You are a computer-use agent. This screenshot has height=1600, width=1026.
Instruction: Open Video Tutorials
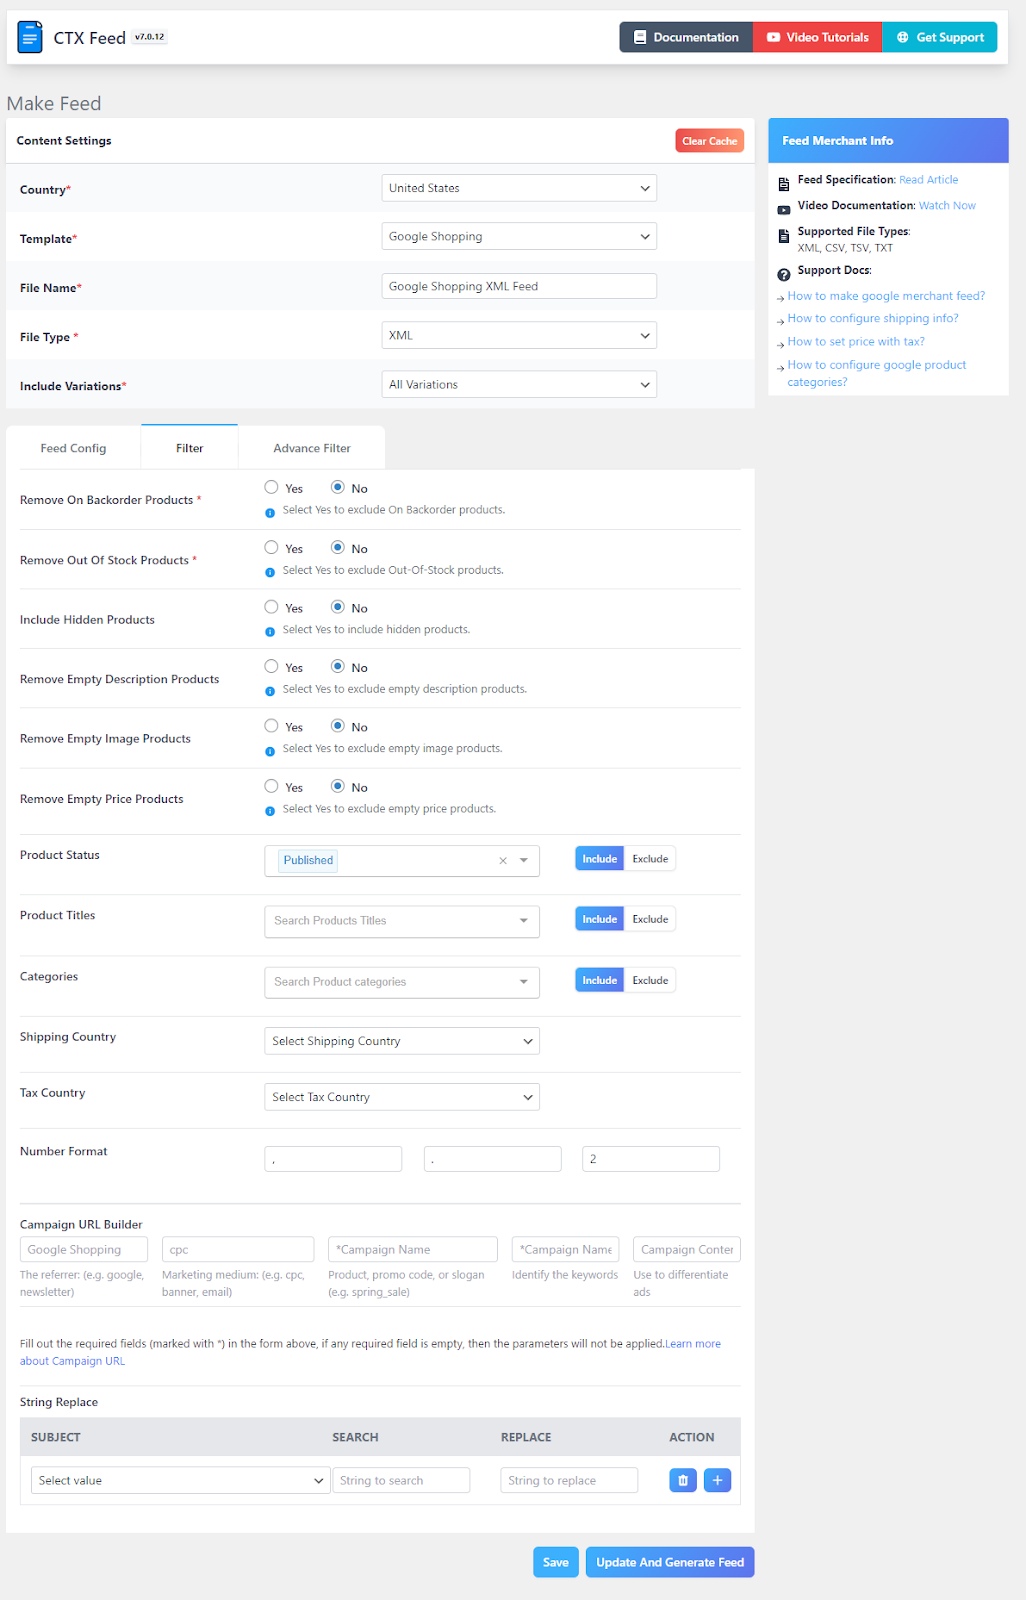817,37
